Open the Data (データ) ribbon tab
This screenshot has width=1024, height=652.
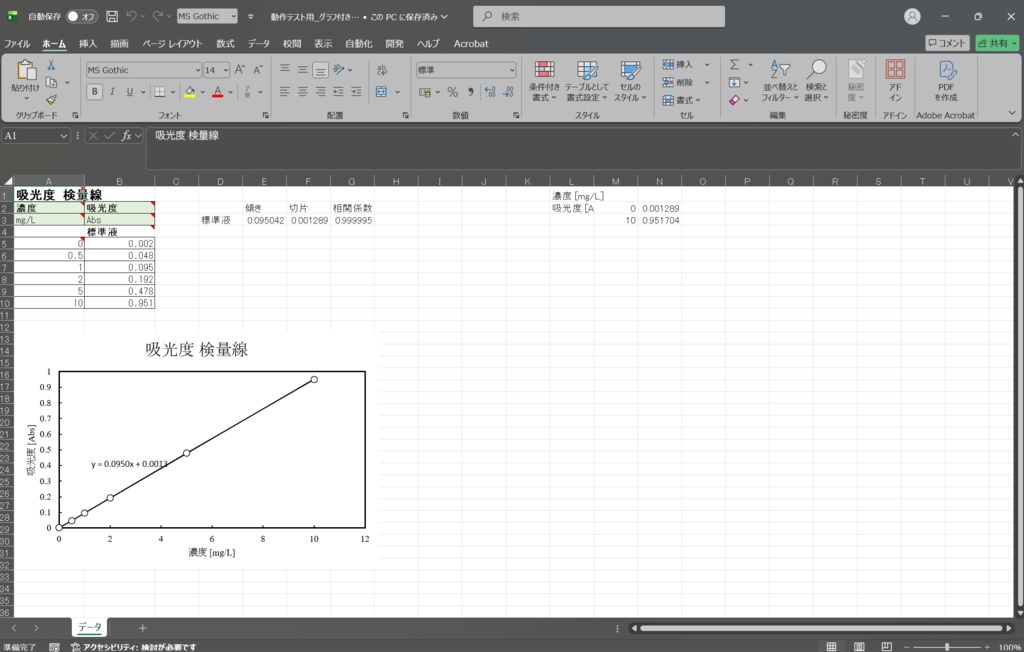tap(259, 44)
